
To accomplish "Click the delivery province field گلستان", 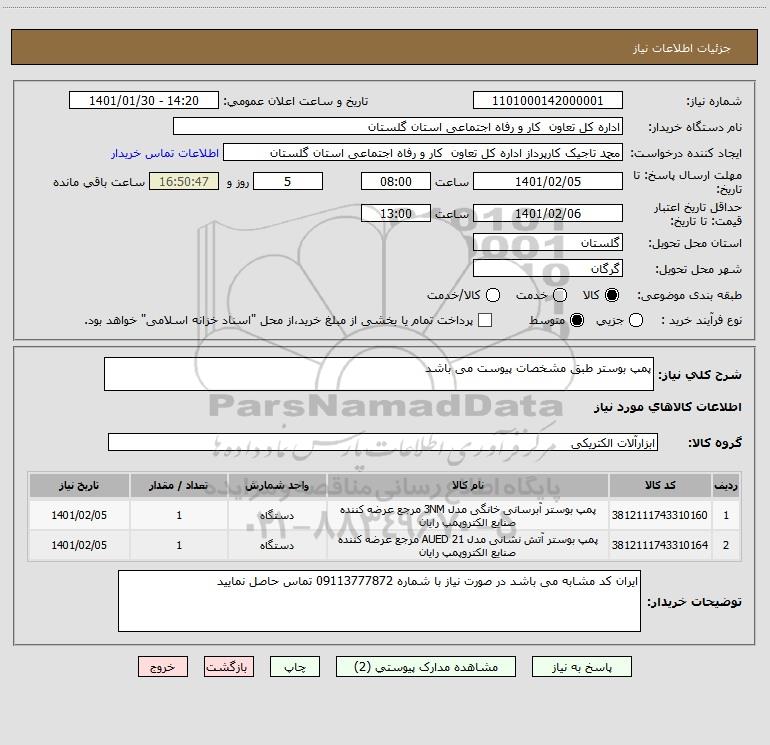I will click(x=548, y=242).
